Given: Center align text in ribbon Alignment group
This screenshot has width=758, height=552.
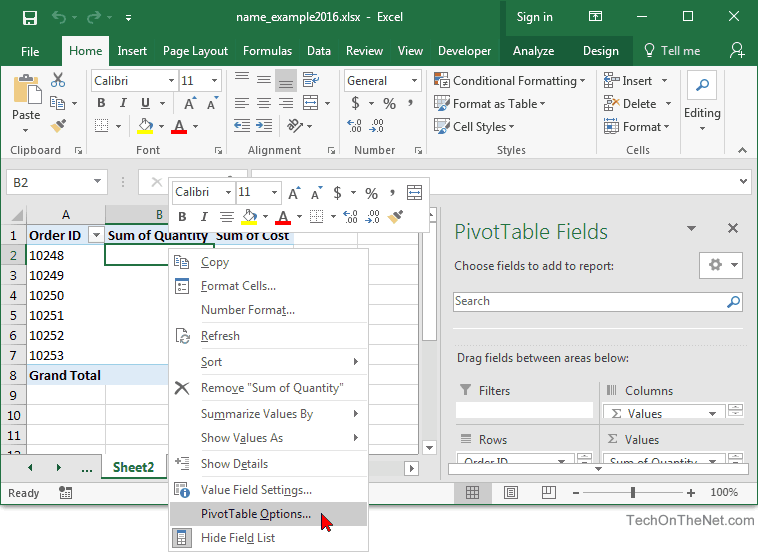Looking at the screenshot, I should 263,103.
